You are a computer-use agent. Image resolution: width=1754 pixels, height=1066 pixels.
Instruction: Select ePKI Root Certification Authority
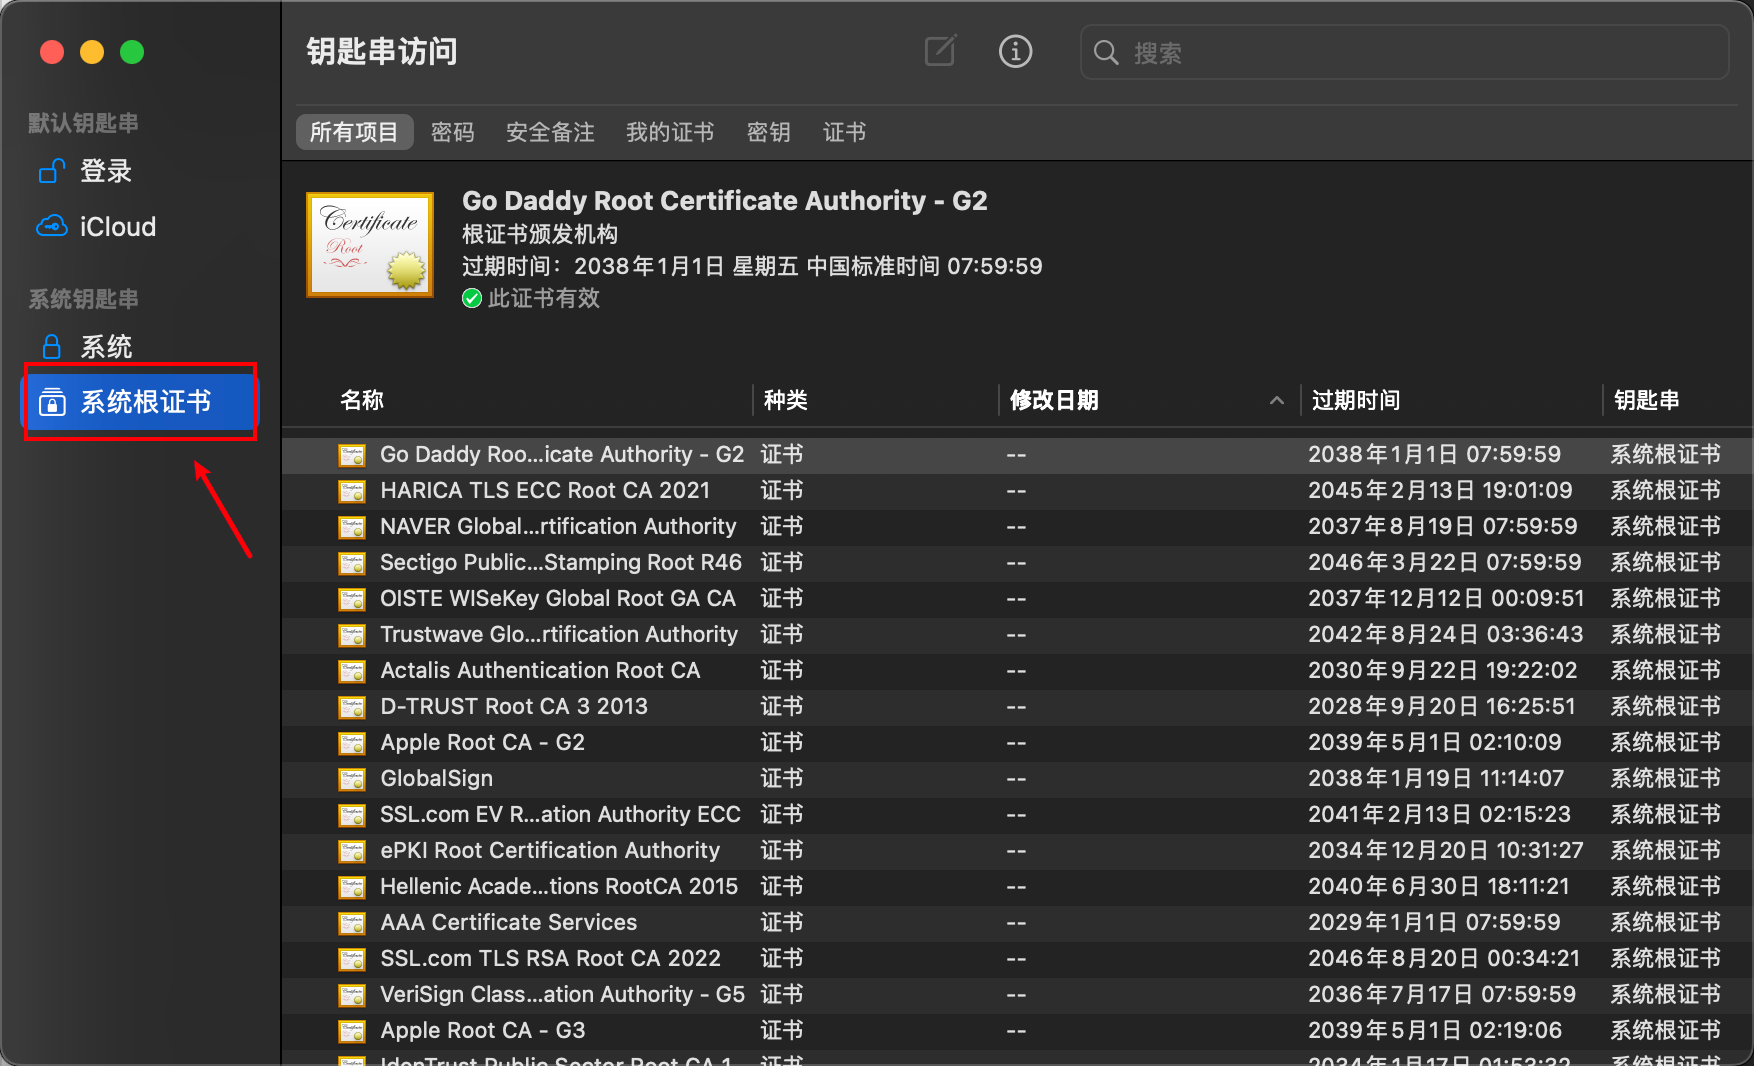click(x=550, y=850)
